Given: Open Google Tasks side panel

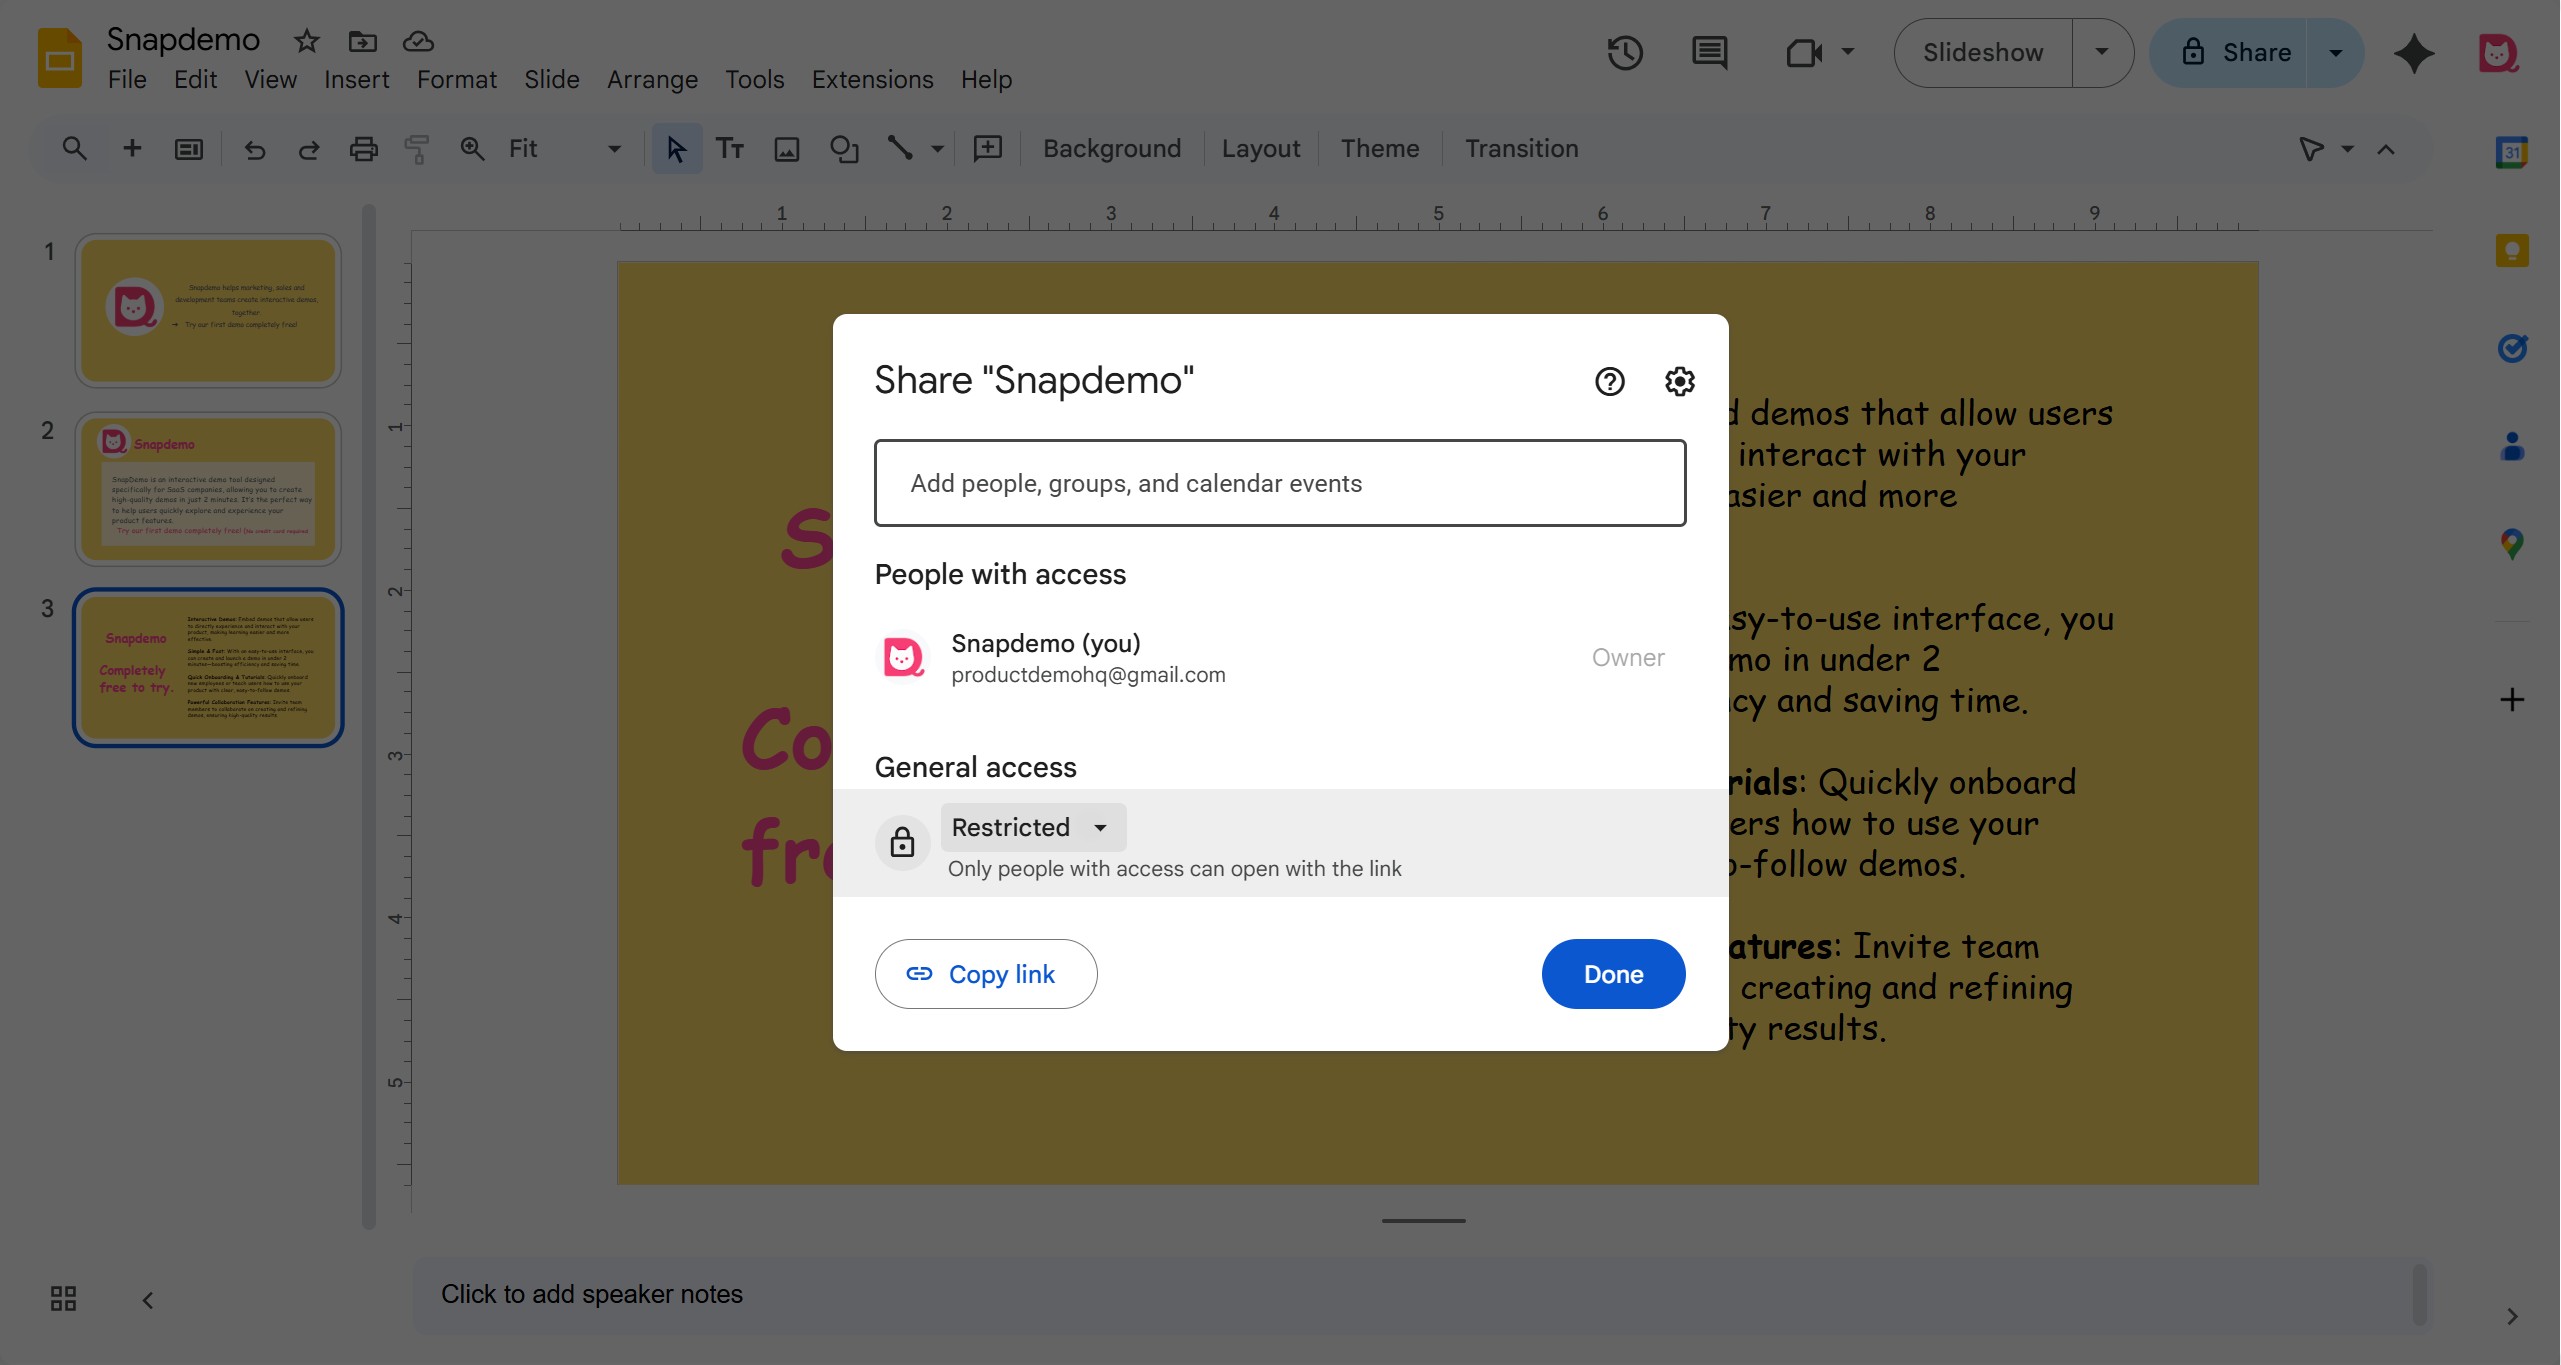Looking at the screenshot, I should click(2512, 348).
